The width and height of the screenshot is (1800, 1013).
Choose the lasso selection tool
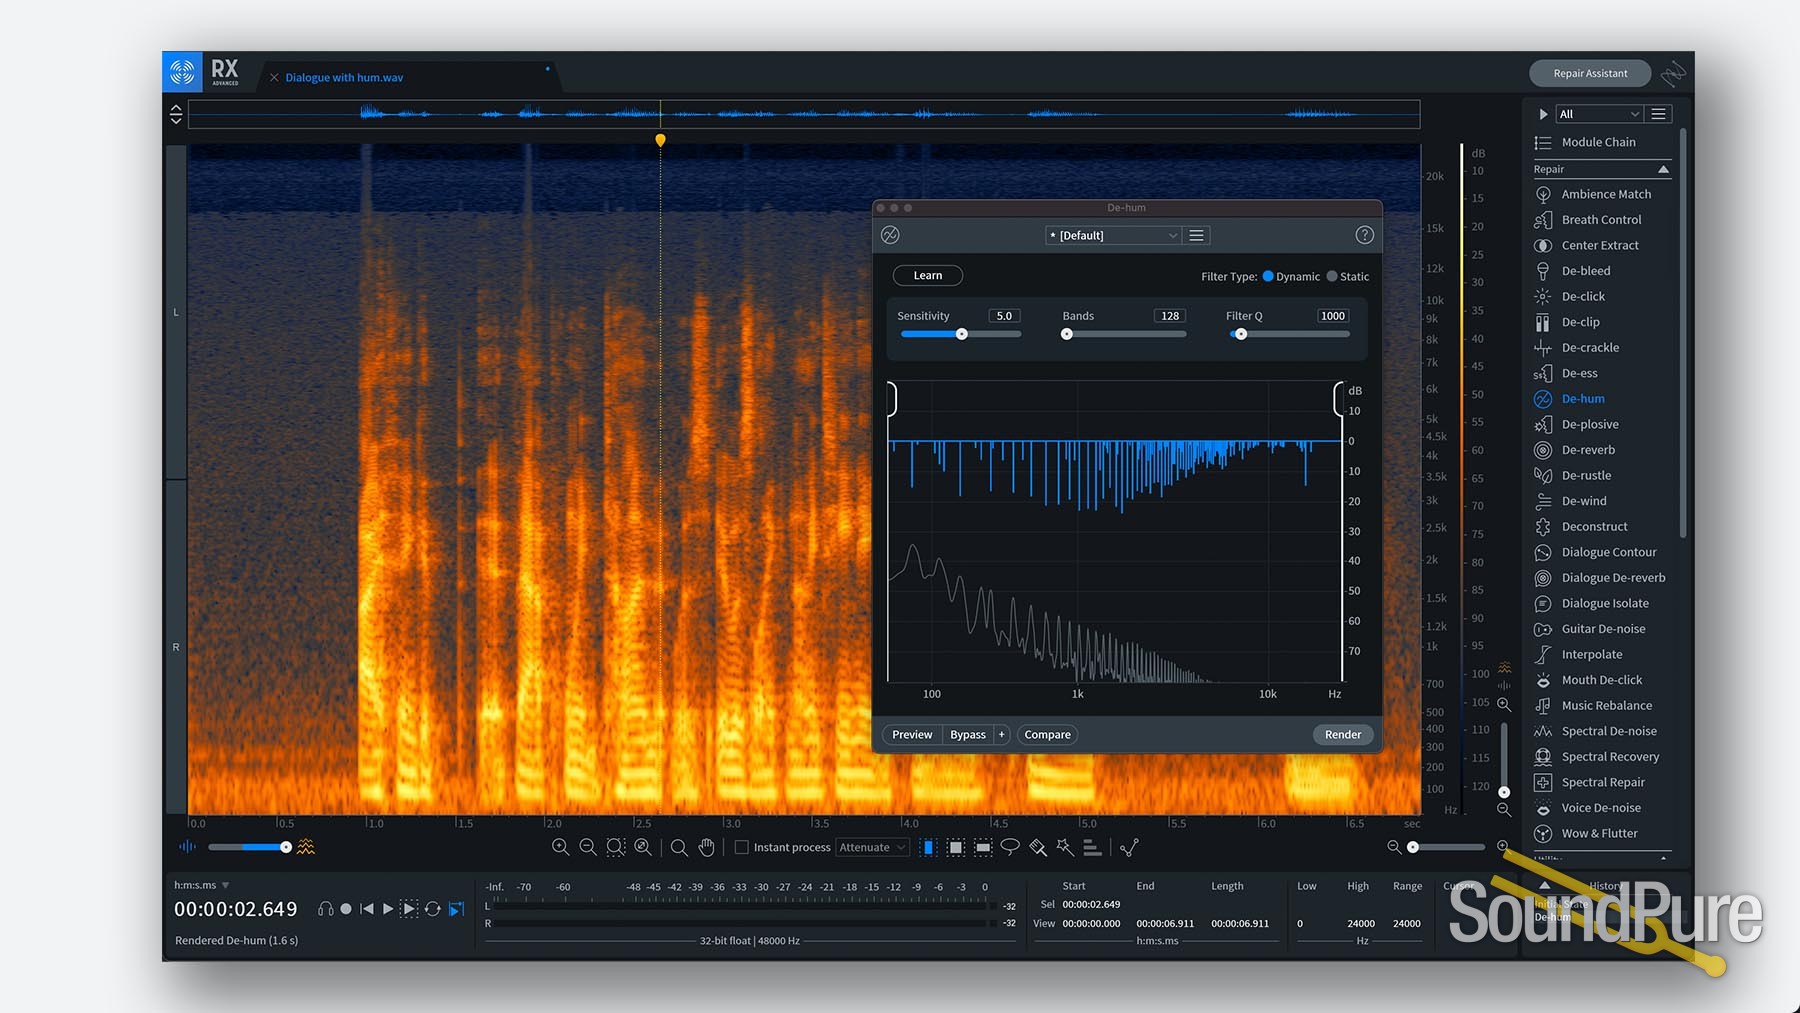pyautogui.click(x=1010, y=847)
